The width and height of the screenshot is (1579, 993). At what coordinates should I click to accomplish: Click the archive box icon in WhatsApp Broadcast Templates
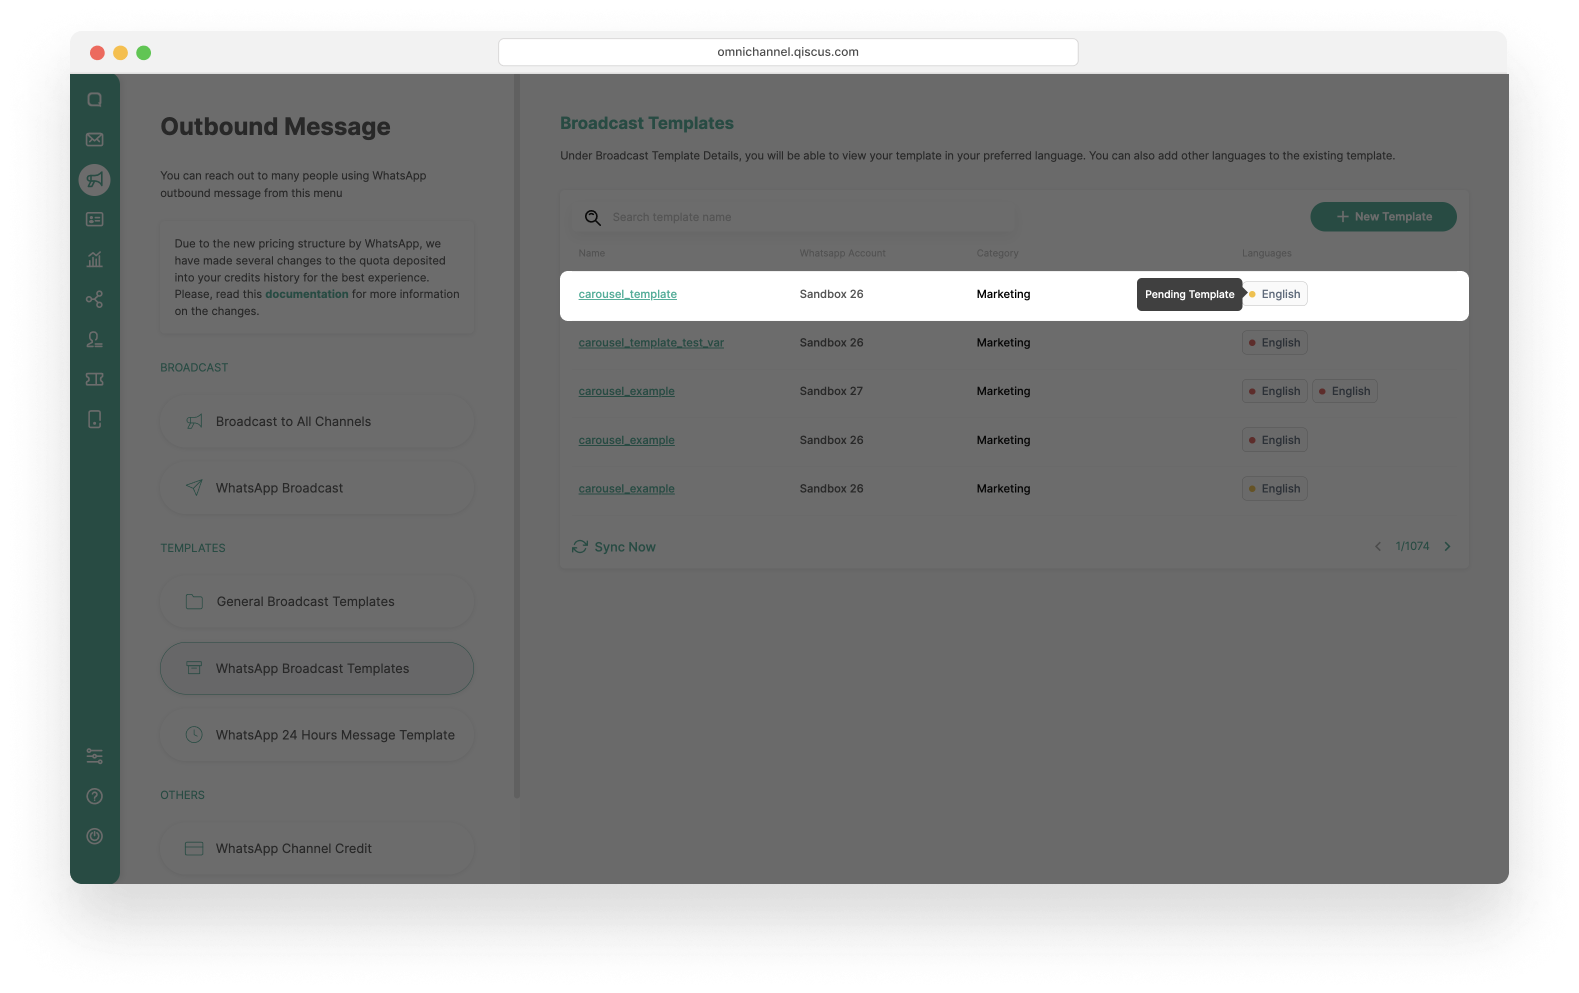pyautogui.click(x=194, y=669)
